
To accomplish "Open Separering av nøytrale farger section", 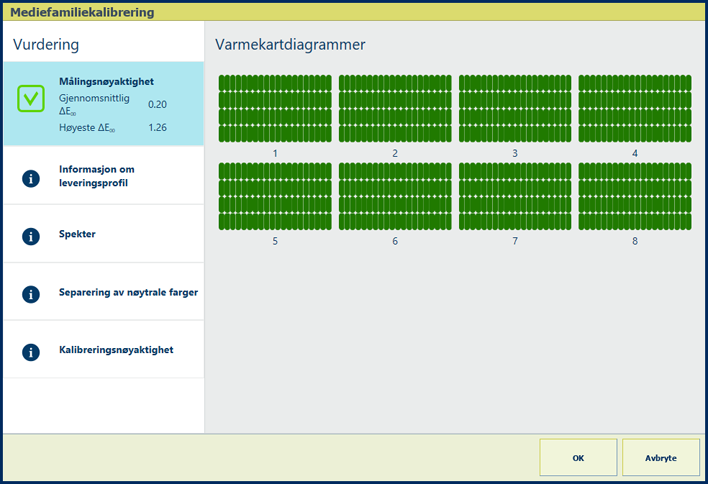I will tap(104, 292).
